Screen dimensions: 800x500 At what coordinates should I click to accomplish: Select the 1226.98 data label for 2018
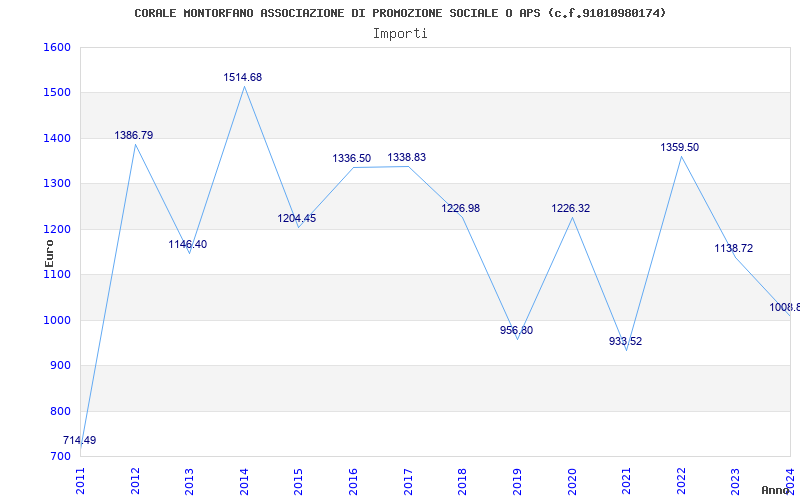click(460, 208)
